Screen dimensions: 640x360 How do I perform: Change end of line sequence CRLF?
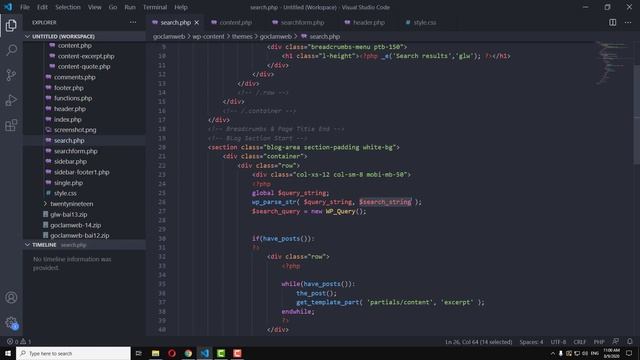point(579,342)
